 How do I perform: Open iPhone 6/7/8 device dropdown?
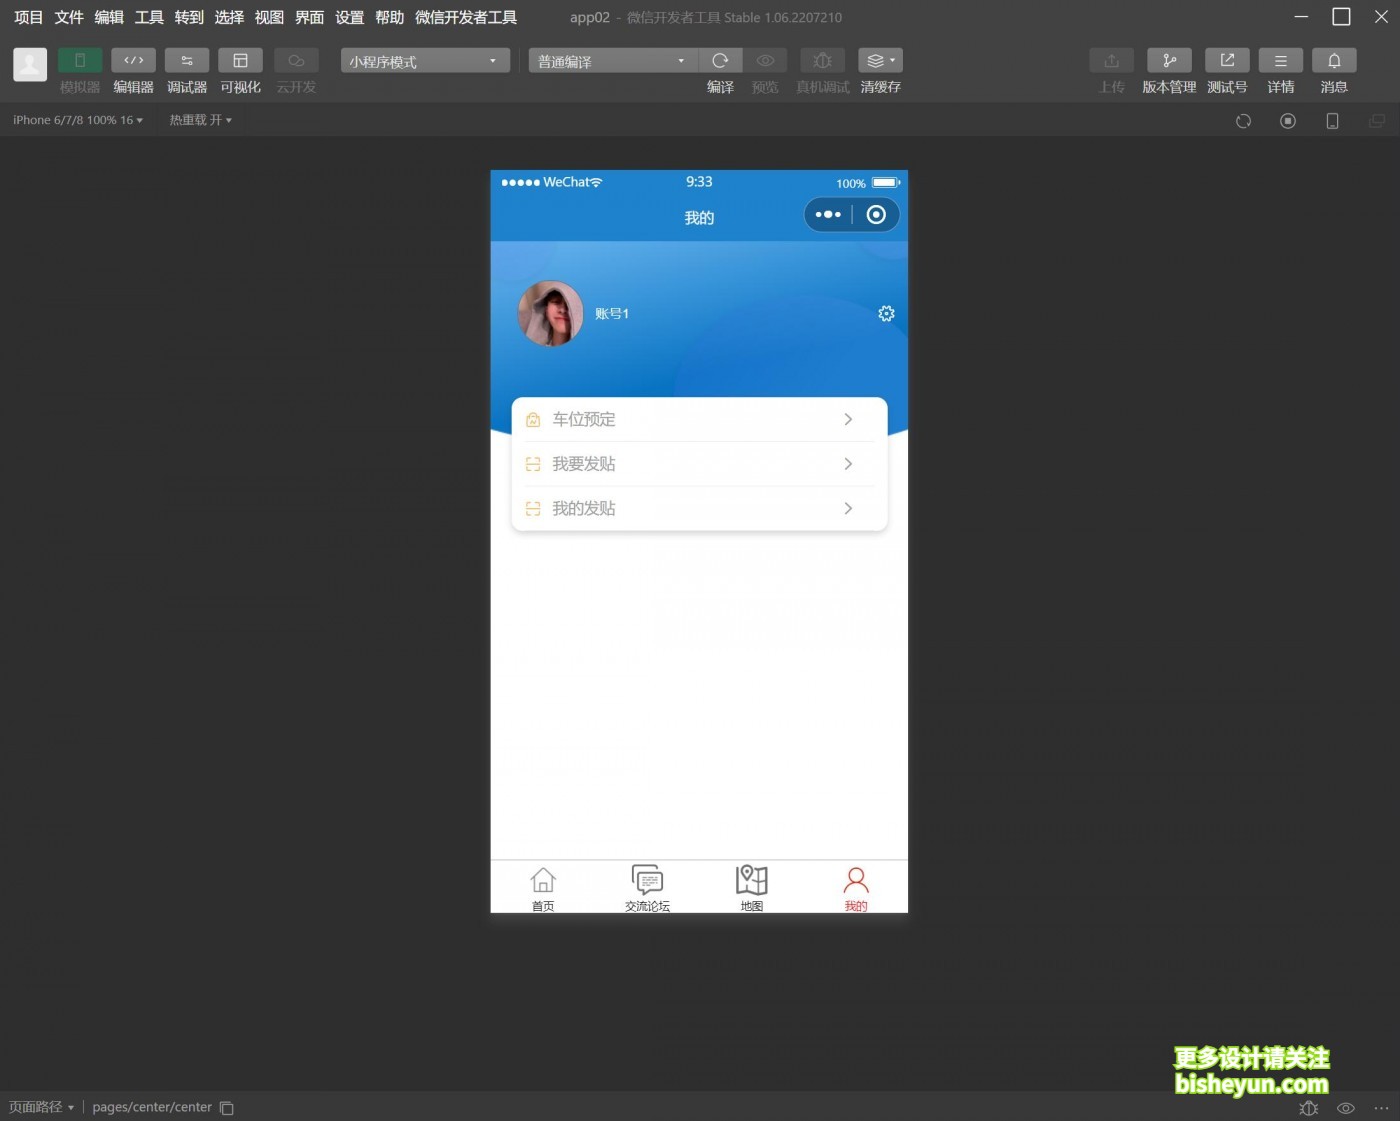click(78, 120)
